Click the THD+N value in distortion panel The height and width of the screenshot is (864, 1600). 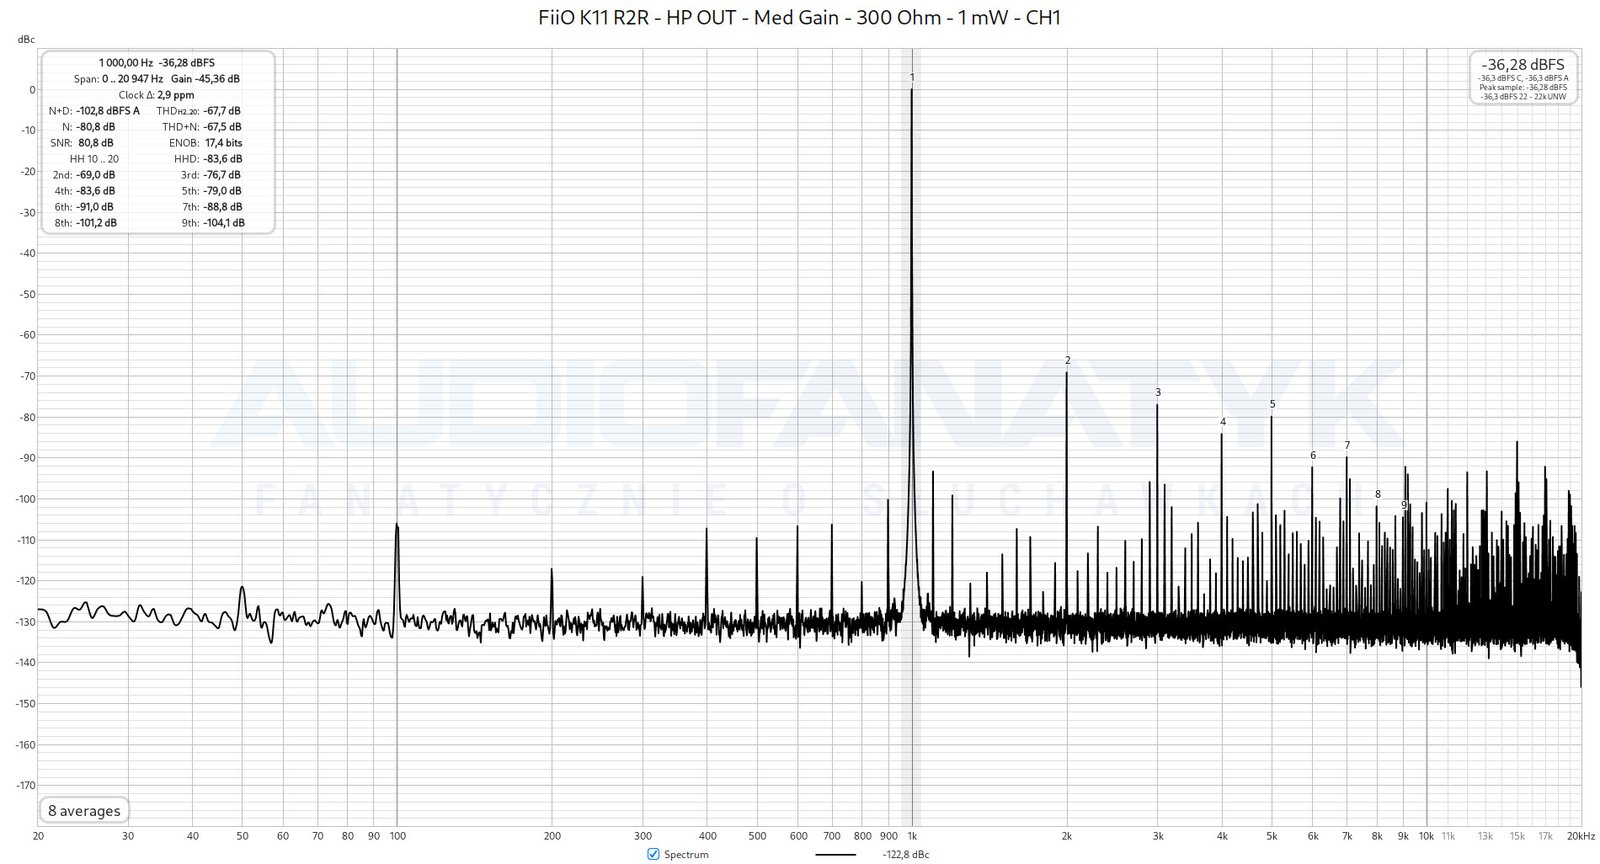click(222, 127)
